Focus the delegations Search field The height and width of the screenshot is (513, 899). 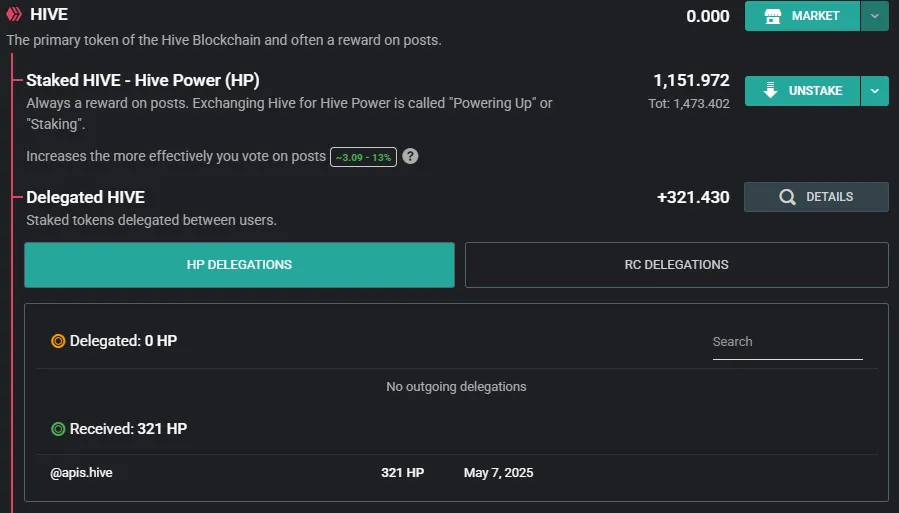(x=787, y=342)
